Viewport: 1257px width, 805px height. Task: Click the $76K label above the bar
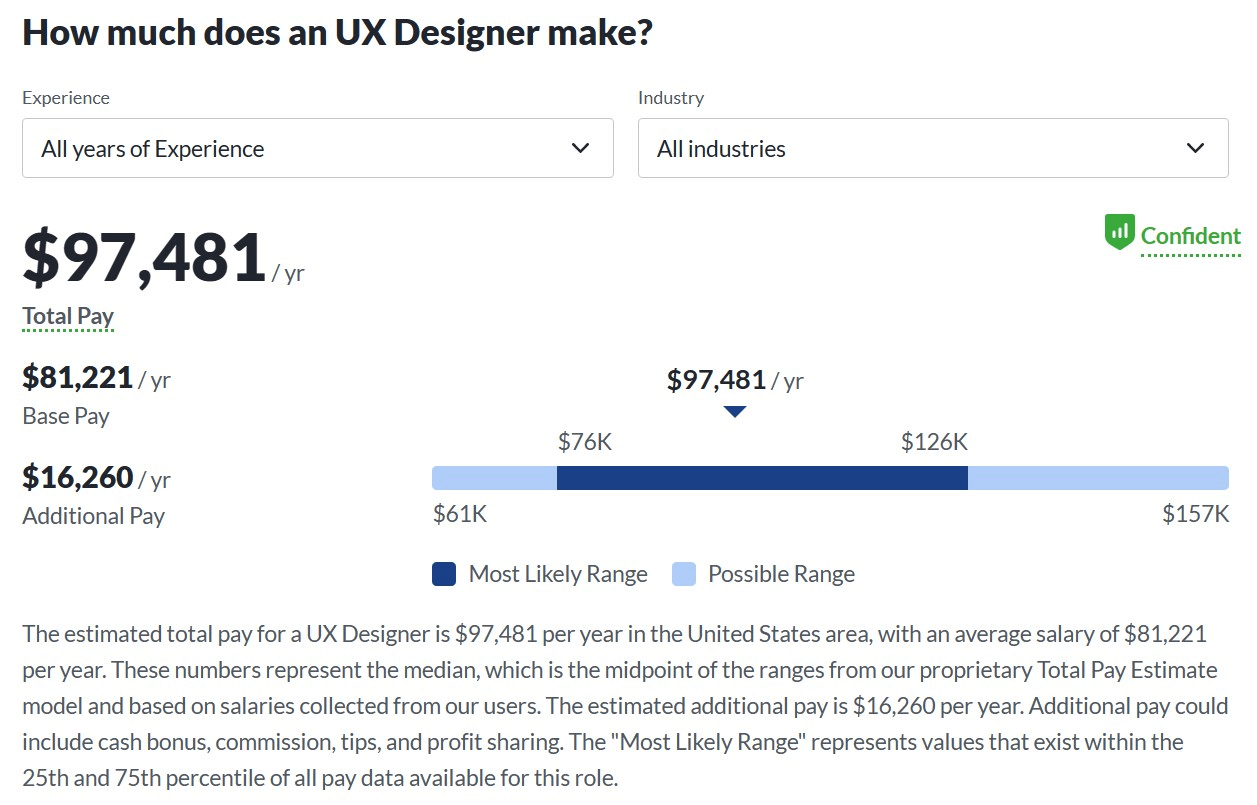coord(585,442)
